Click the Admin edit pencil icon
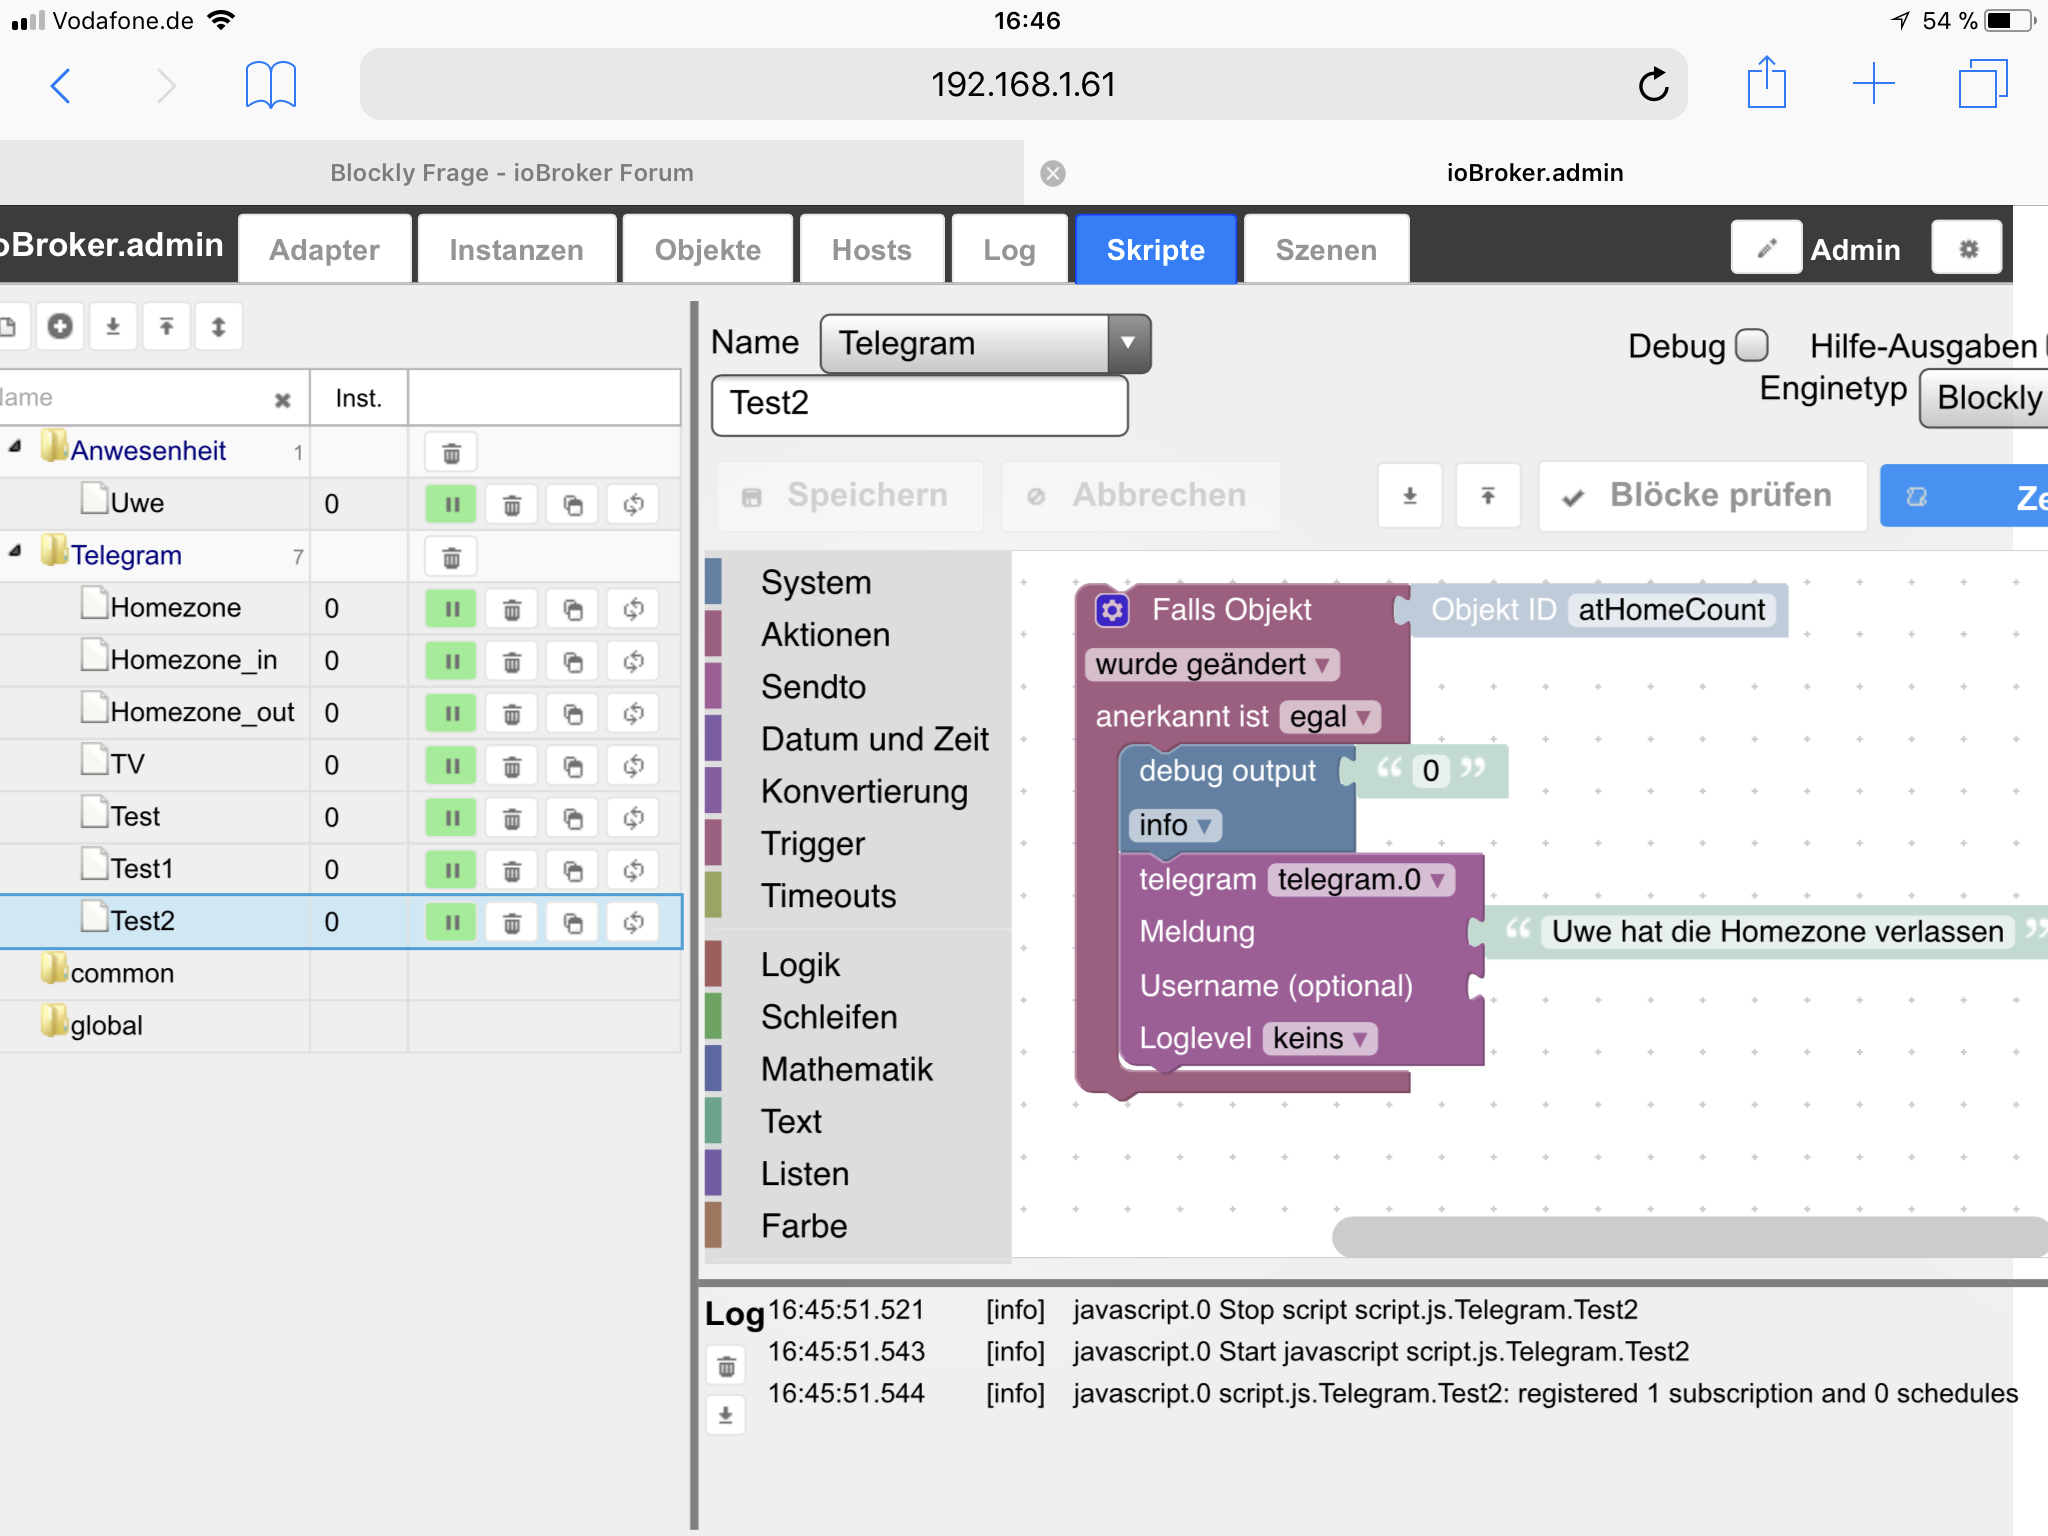The image size is (2048, 1536). click(x=1766, y=249)
